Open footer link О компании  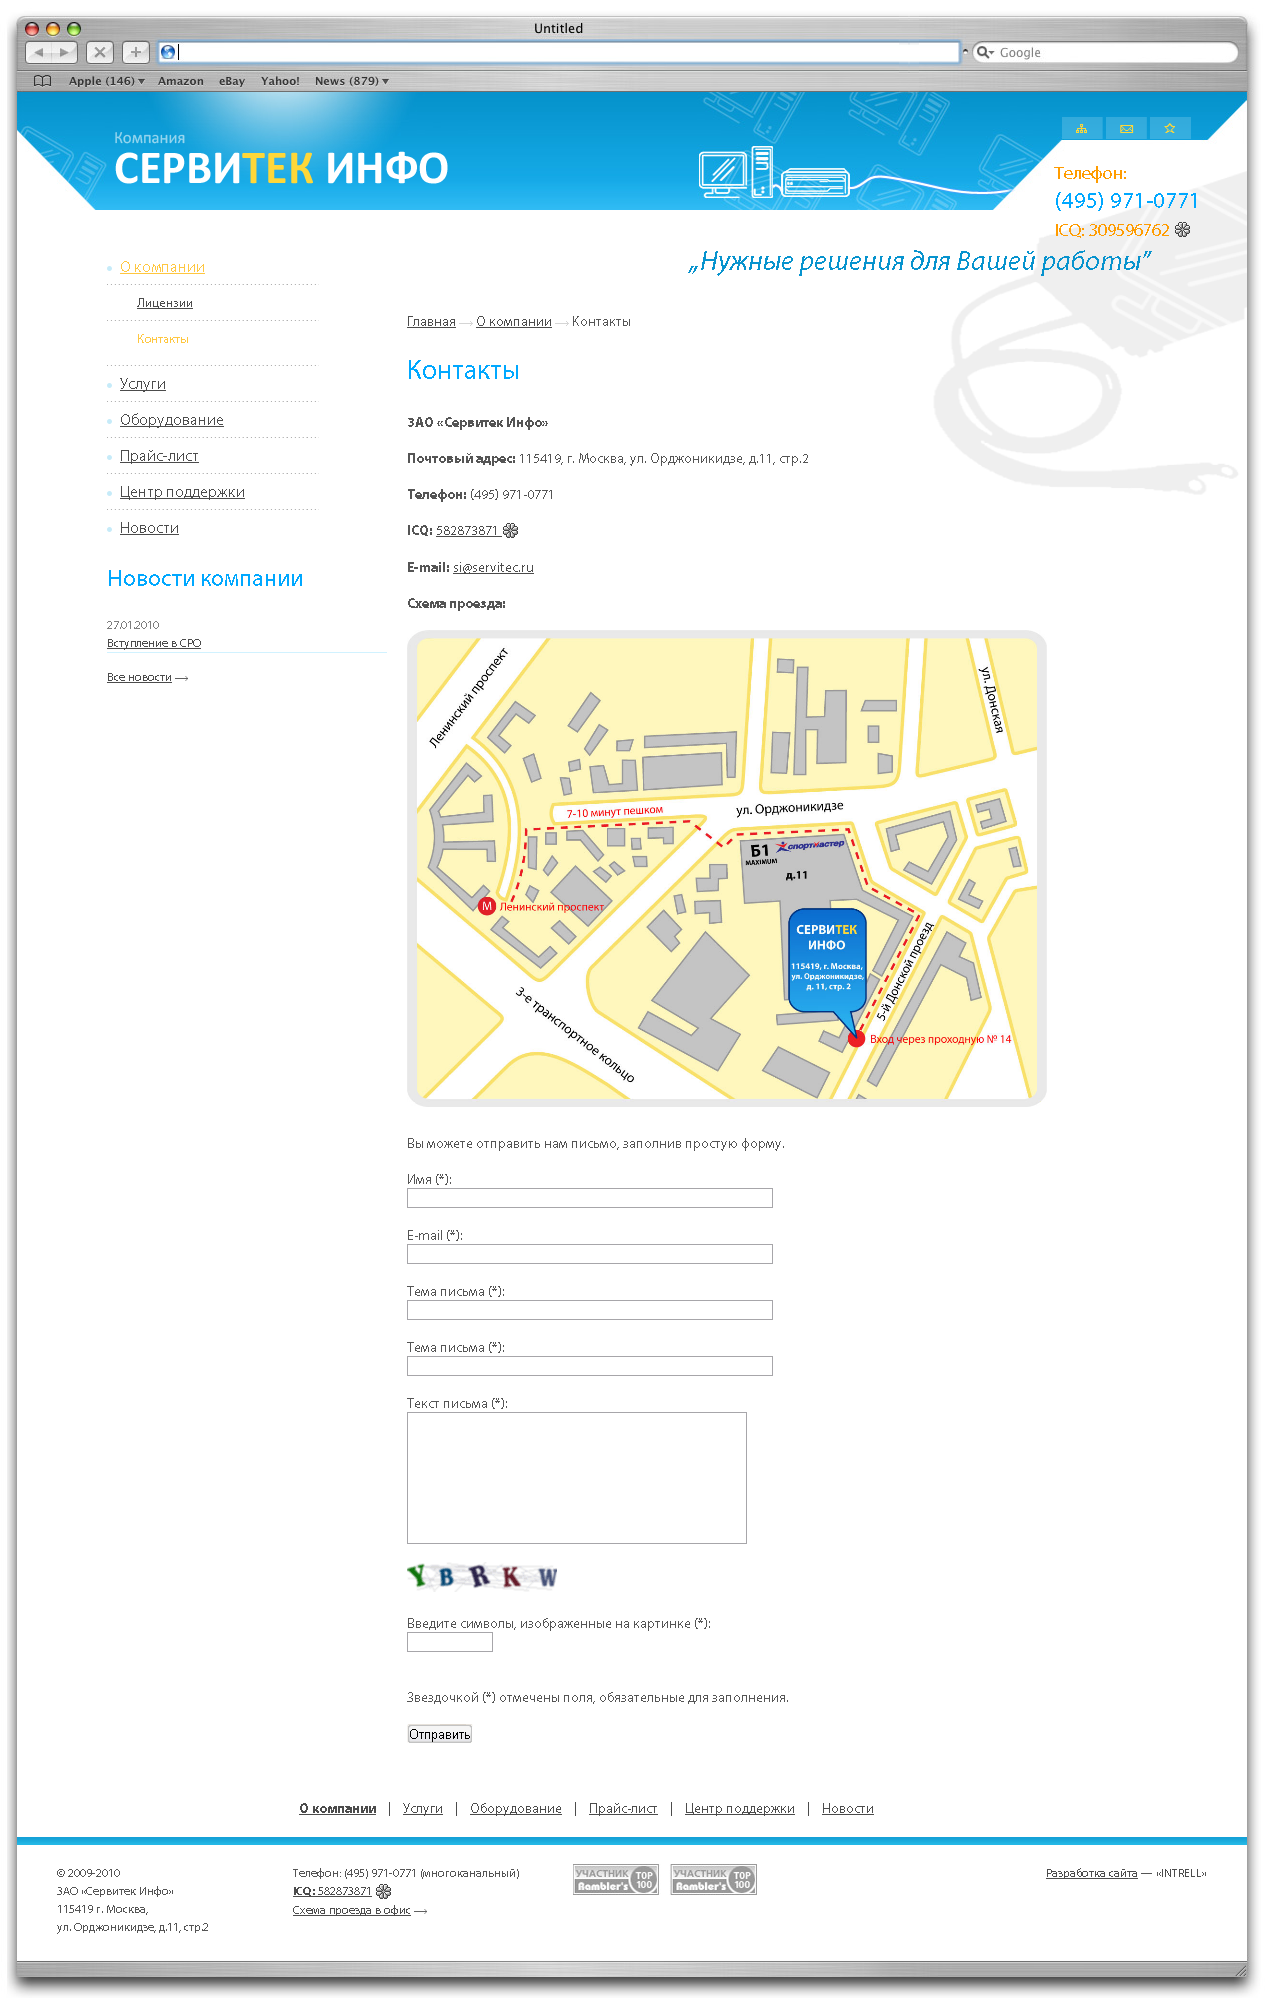point(338,1809)
